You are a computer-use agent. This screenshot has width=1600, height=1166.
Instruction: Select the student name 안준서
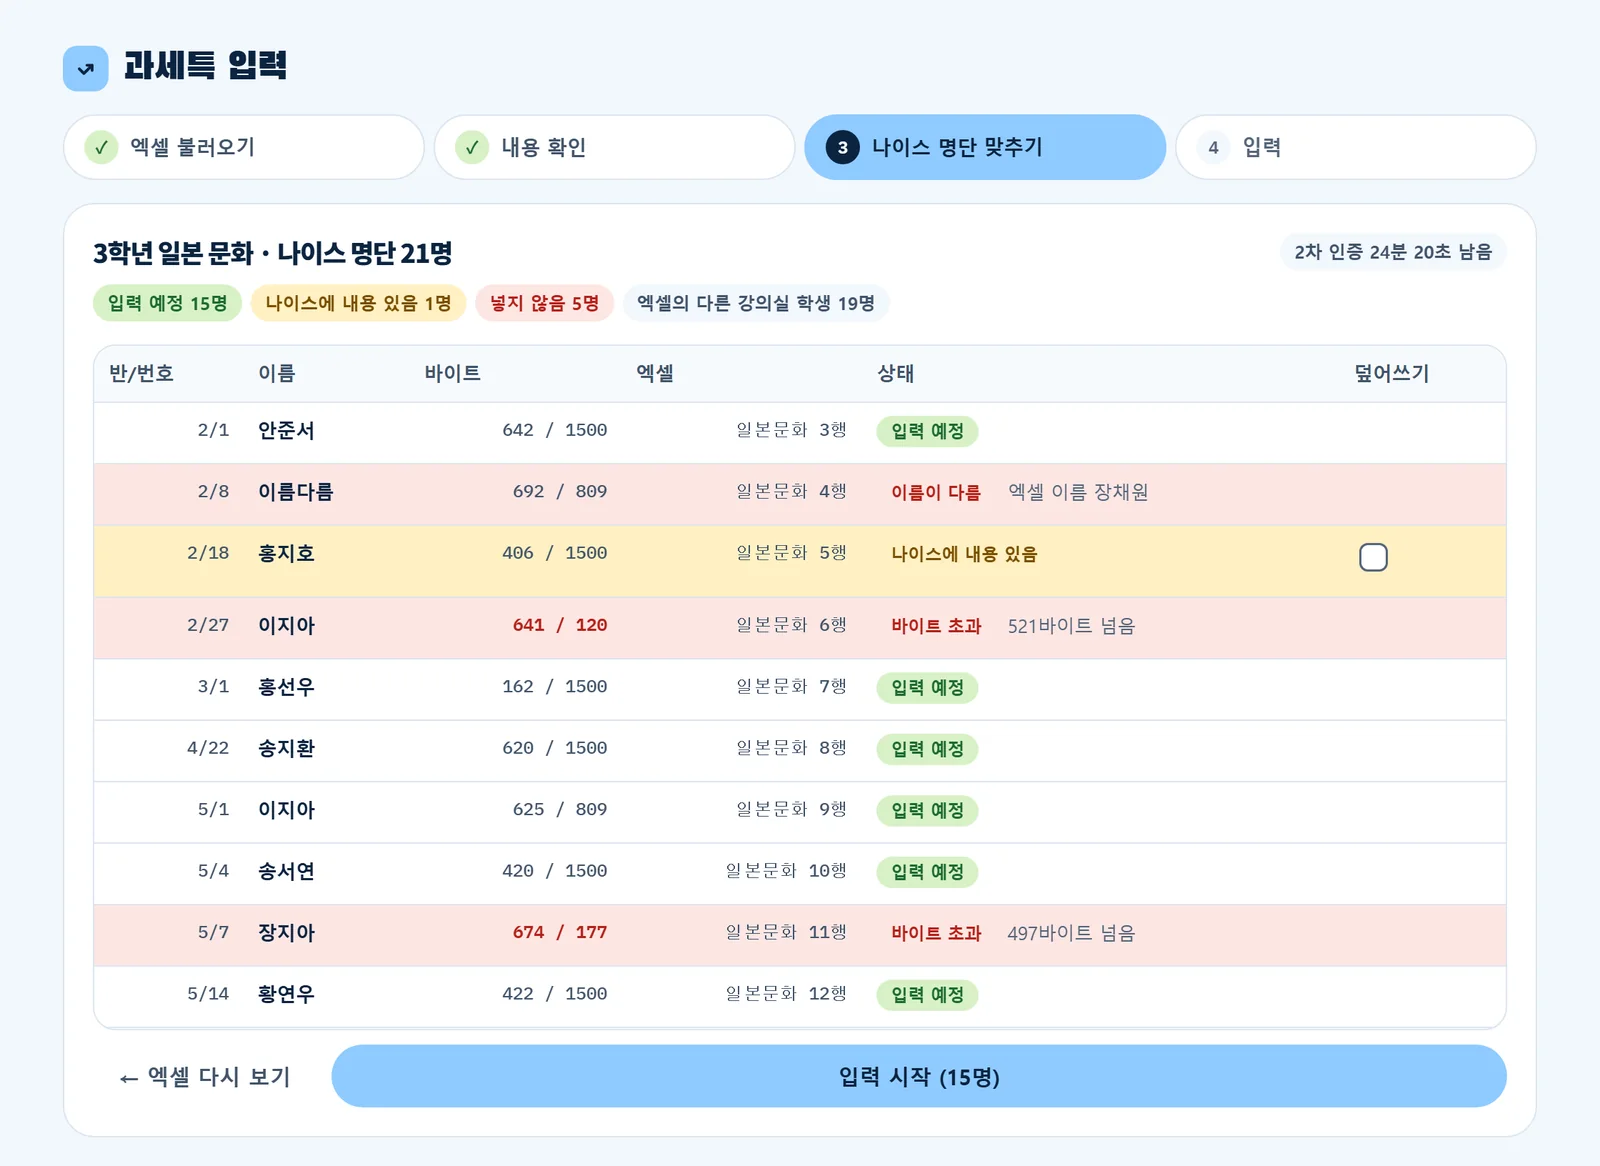(286, 430)
